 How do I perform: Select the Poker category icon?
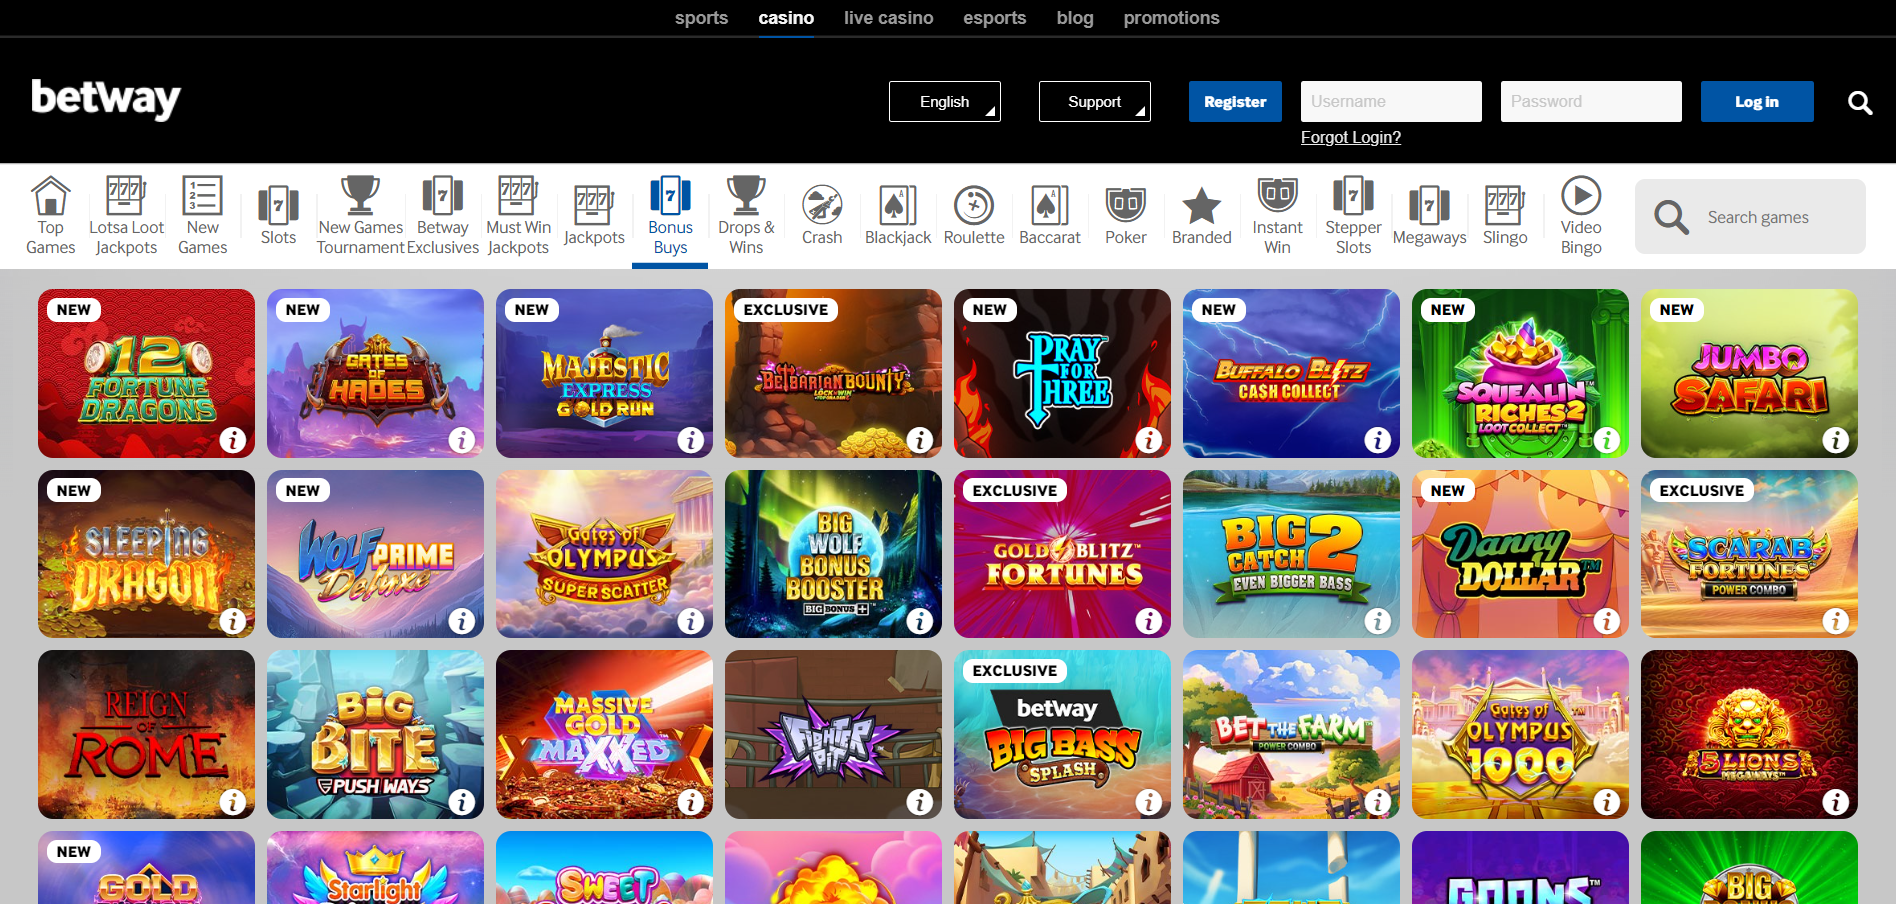(x=1126, y=206)
